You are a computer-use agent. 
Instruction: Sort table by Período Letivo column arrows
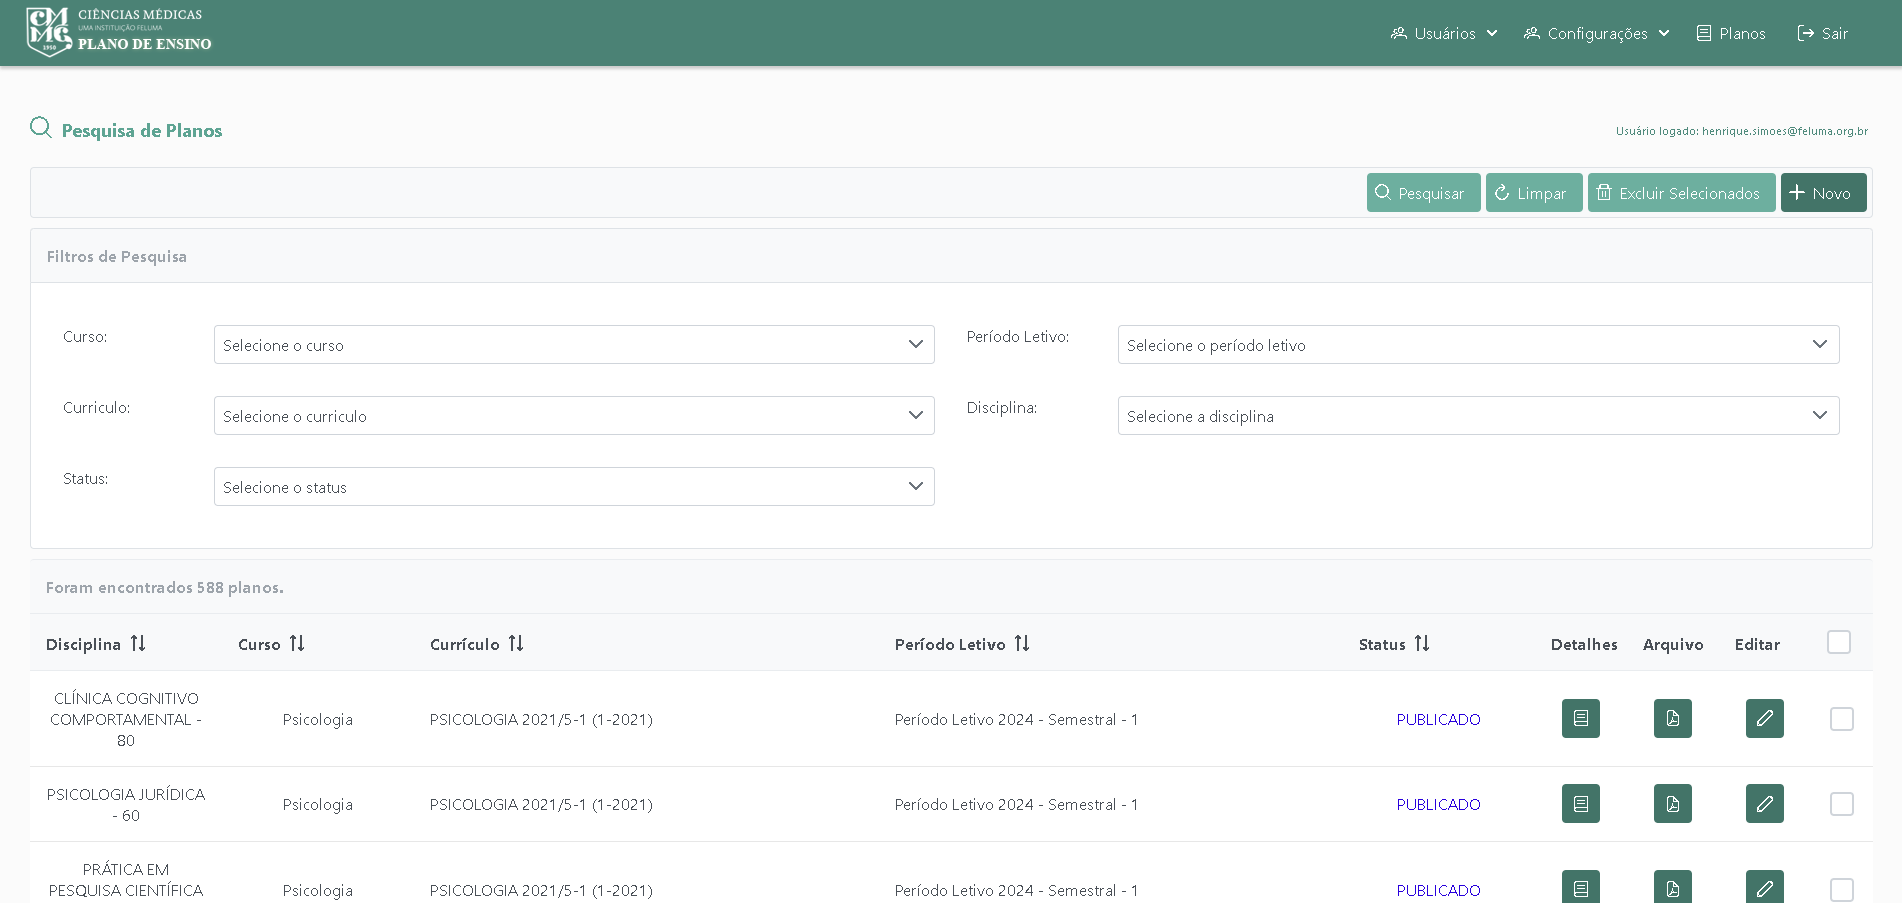pos(1022,644)
